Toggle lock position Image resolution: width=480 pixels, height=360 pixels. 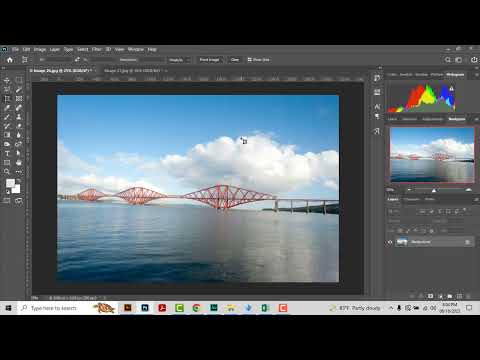point(415,230)
